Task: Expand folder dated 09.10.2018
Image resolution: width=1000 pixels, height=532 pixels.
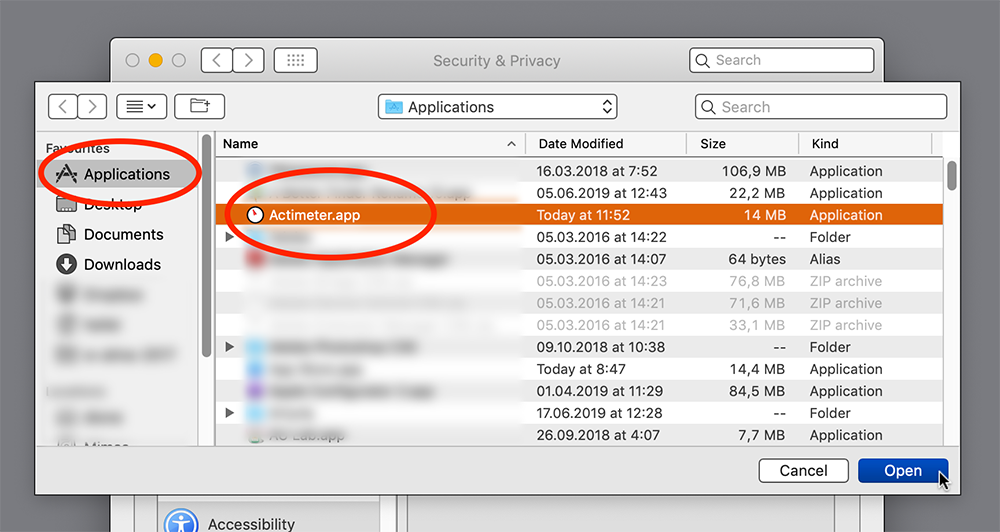Action: pyautogui.click(x=230, y=347)
